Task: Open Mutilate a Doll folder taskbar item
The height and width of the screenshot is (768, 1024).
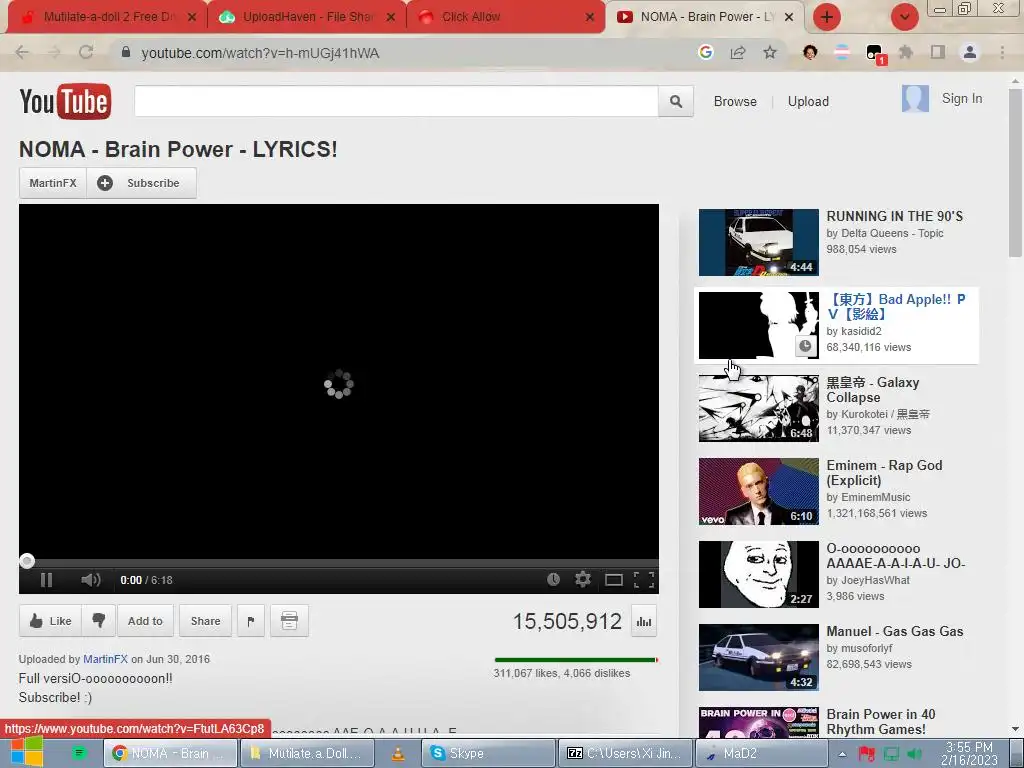Action: pyautogui.click(x=307, y=753)
